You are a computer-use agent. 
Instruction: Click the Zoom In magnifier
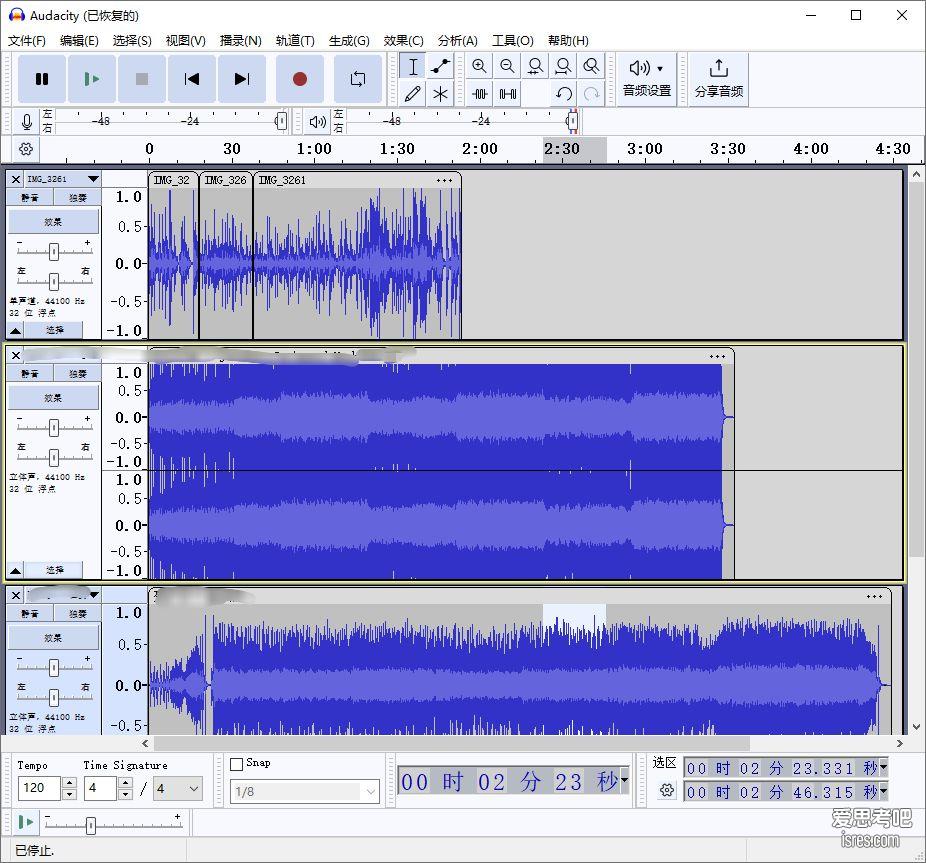pos(479,66)
